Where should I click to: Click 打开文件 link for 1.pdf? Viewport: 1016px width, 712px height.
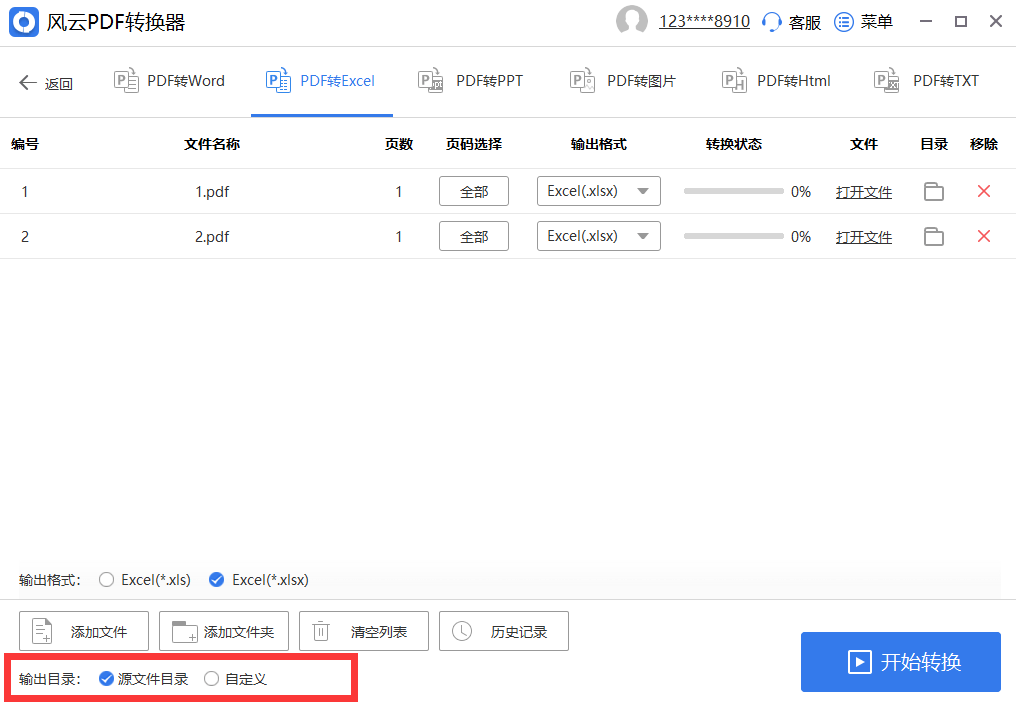coord(864,192)
